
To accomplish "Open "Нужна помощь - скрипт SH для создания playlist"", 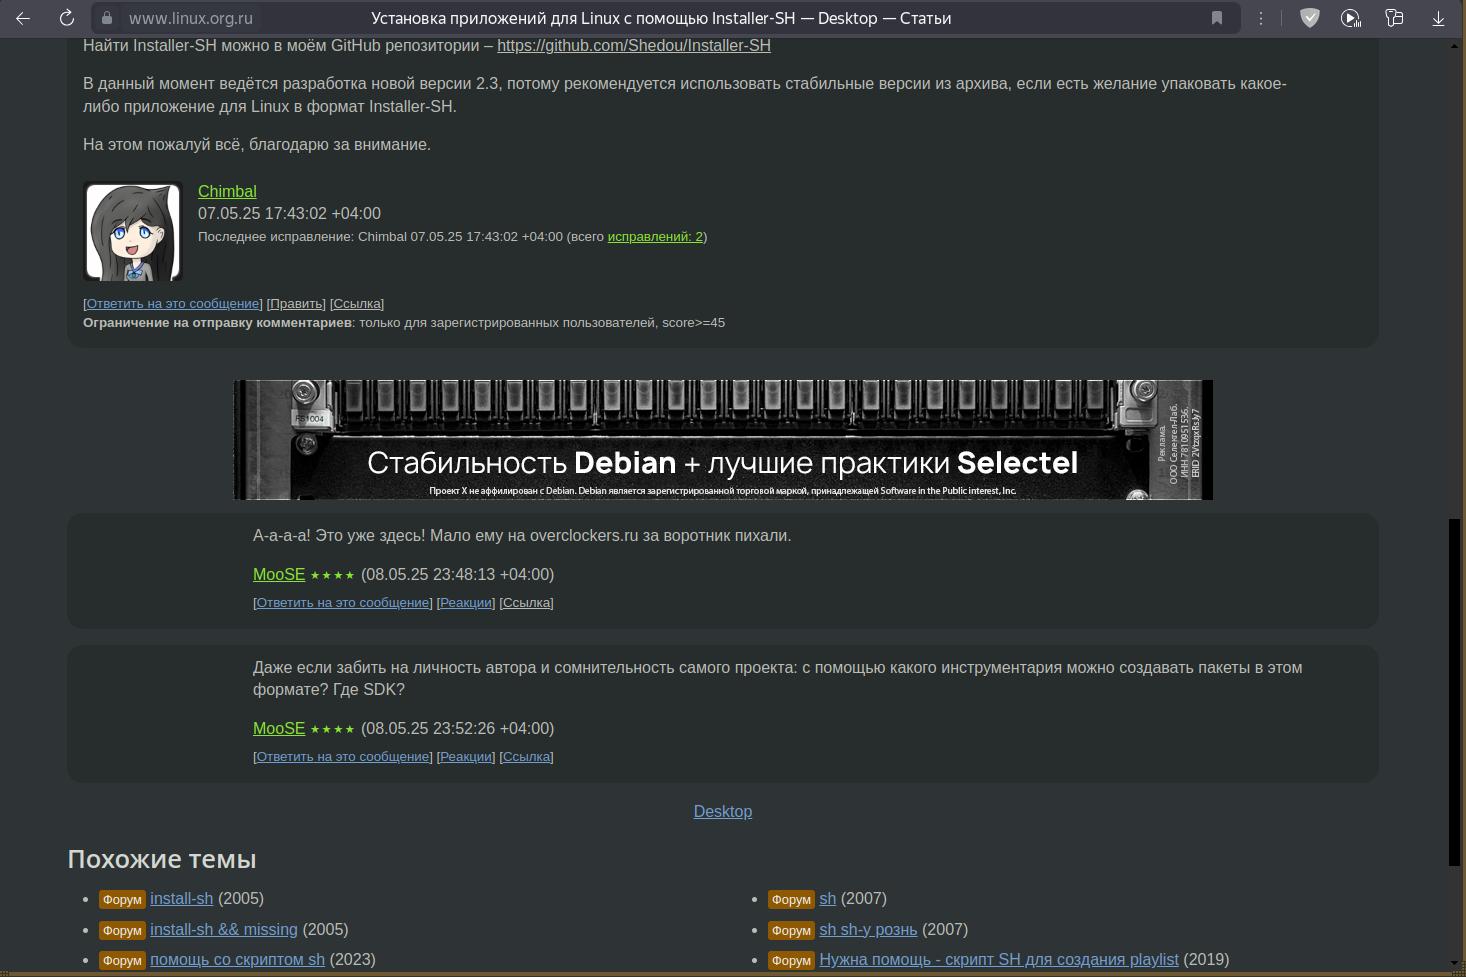I will click(x=999, y=959).
